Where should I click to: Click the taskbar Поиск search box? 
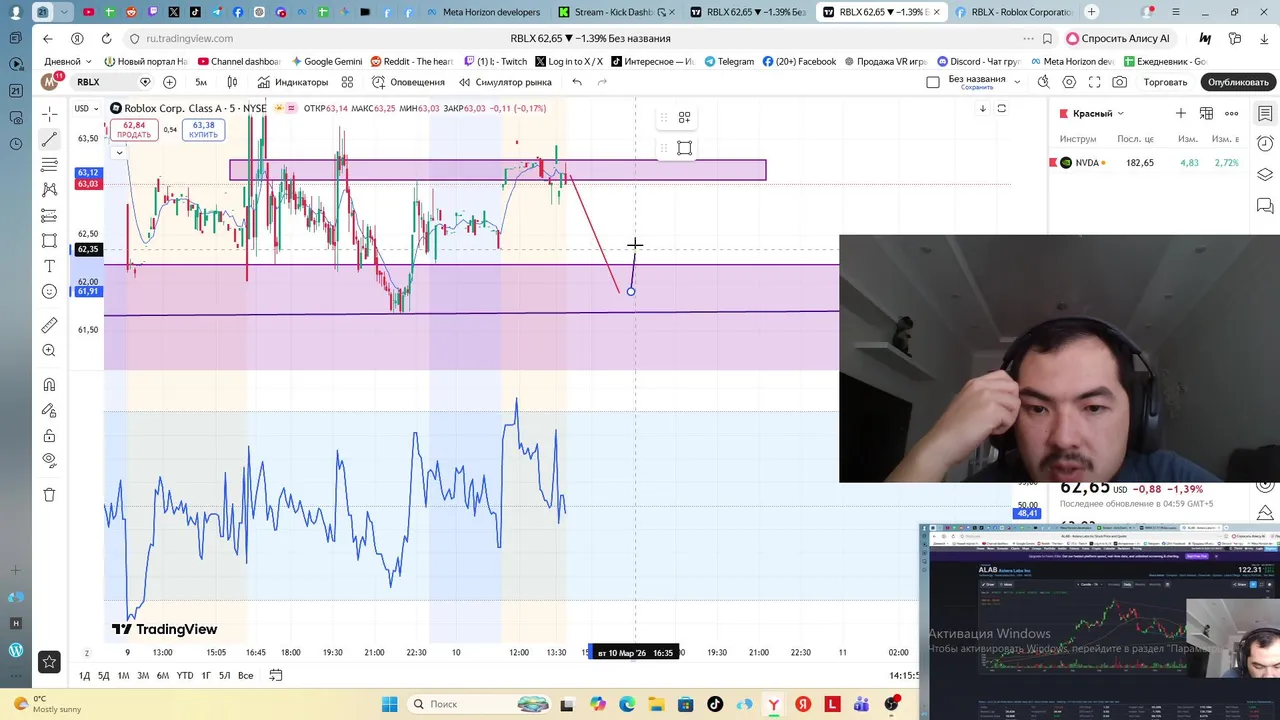pyautogui.click(x=477, y=704)
